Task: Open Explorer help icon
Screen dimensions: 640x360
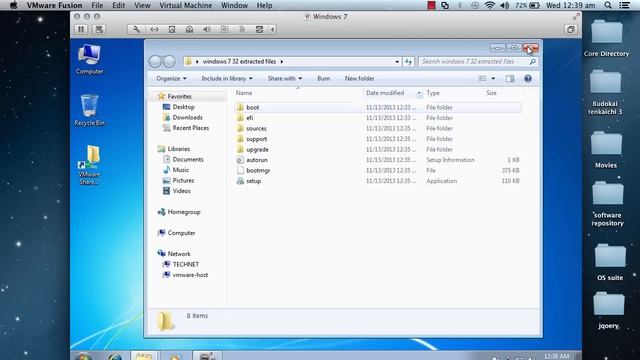Action: pyautogui.click(x=528, y=78)
